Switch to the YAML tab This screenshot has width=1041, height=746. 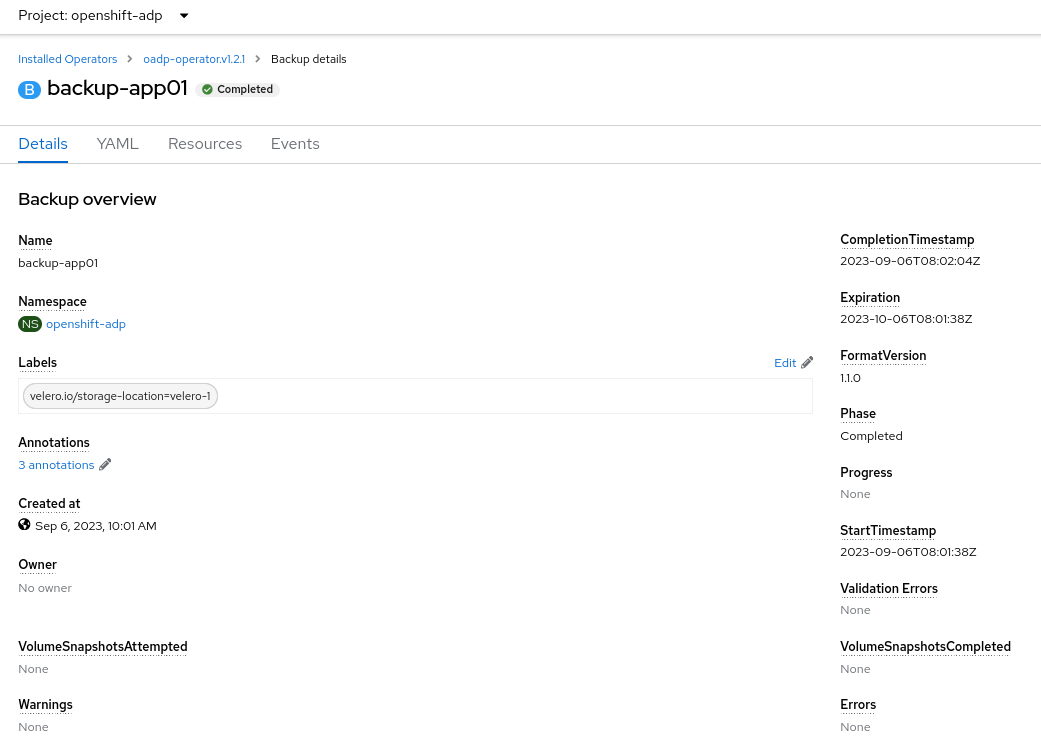tap(118, 144)
